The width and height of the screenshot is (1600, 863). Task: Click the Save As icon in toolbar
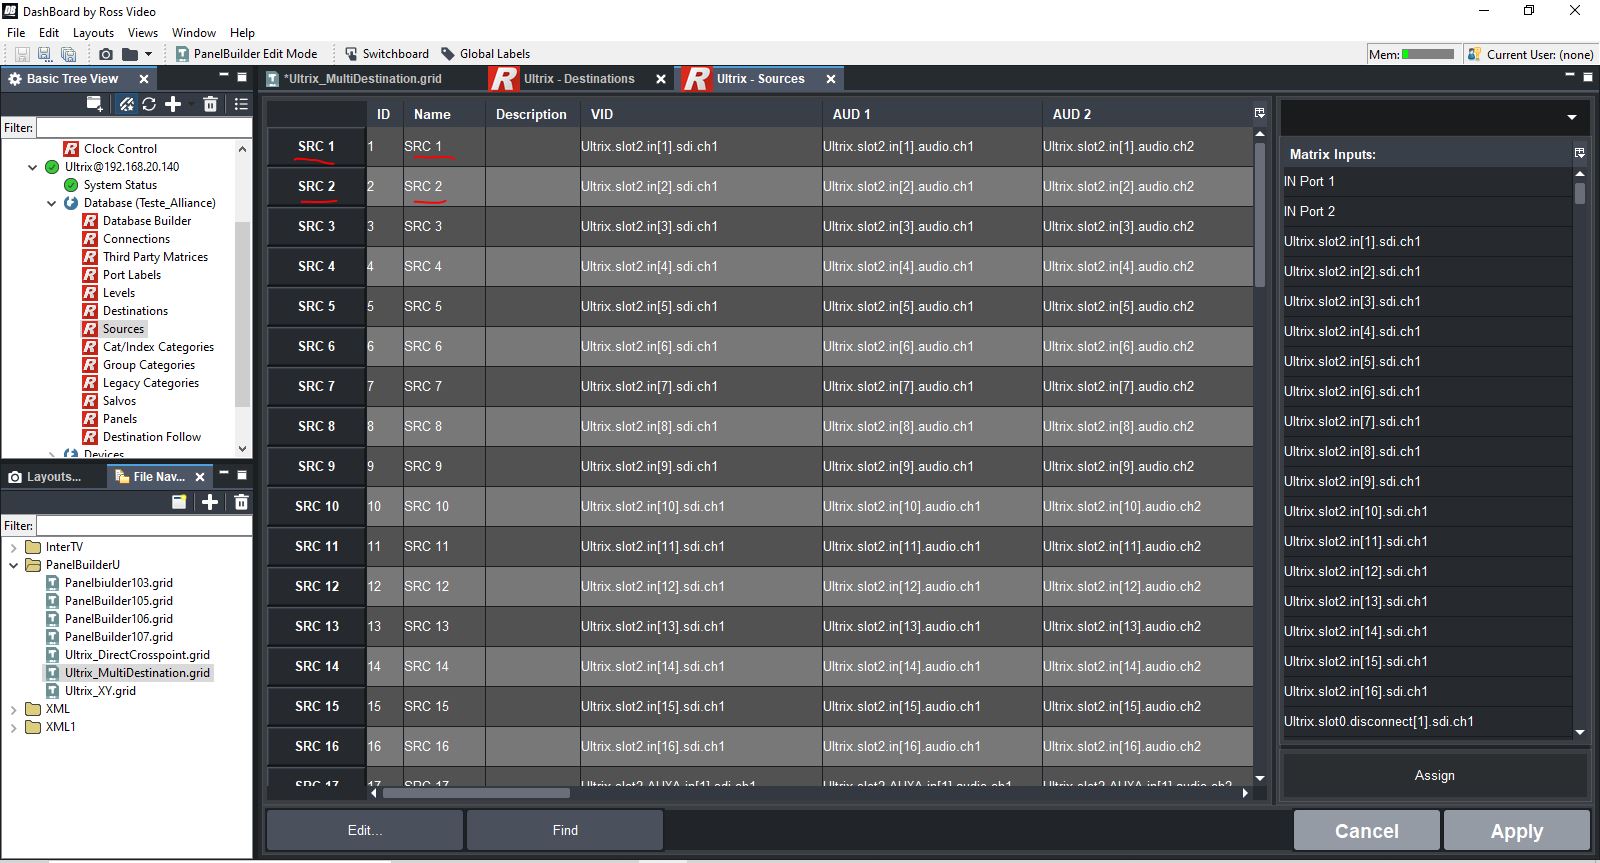(x=44, y=54)
